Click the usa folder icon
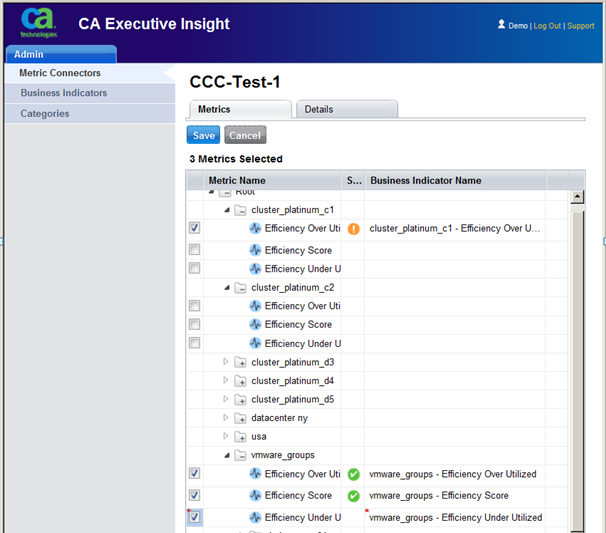The height and width of the screenshot is (533, 606). click(240, 436)
